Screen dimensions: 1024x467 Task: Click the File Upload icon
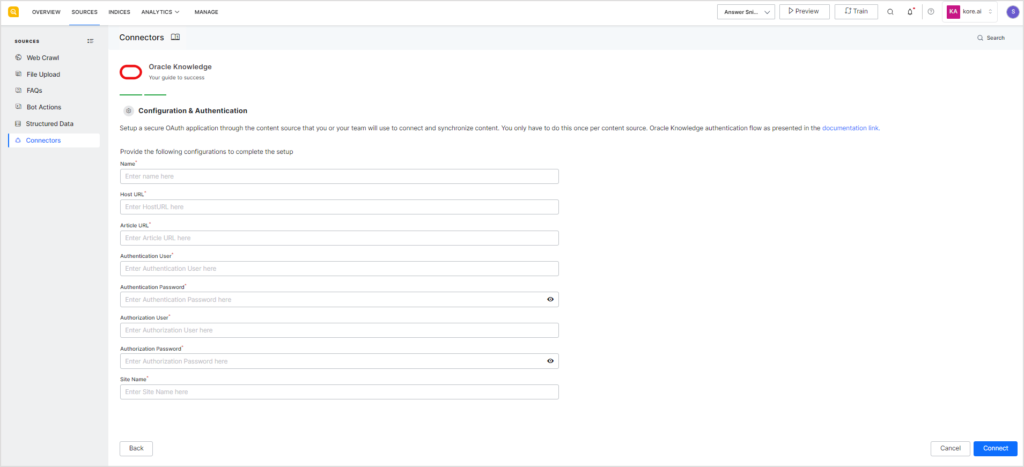[x=18, y=74]
